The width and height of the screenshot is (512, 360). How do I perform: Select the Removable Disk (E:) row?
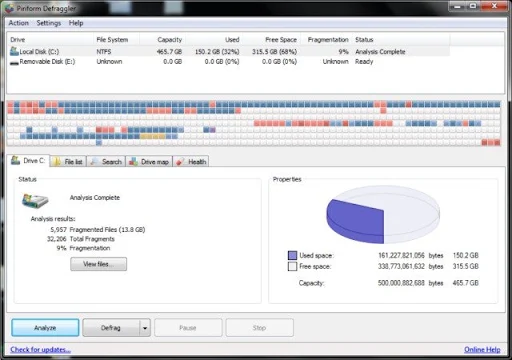pyautogui.click(x=229, y=62)
